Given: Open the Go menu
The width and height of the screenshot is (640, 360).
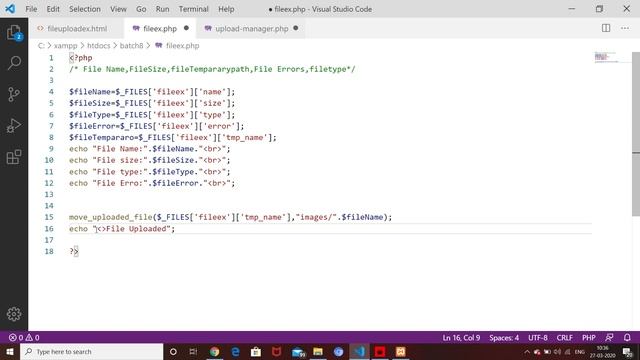Looking at the screenshot, I should tap(141, 9).
